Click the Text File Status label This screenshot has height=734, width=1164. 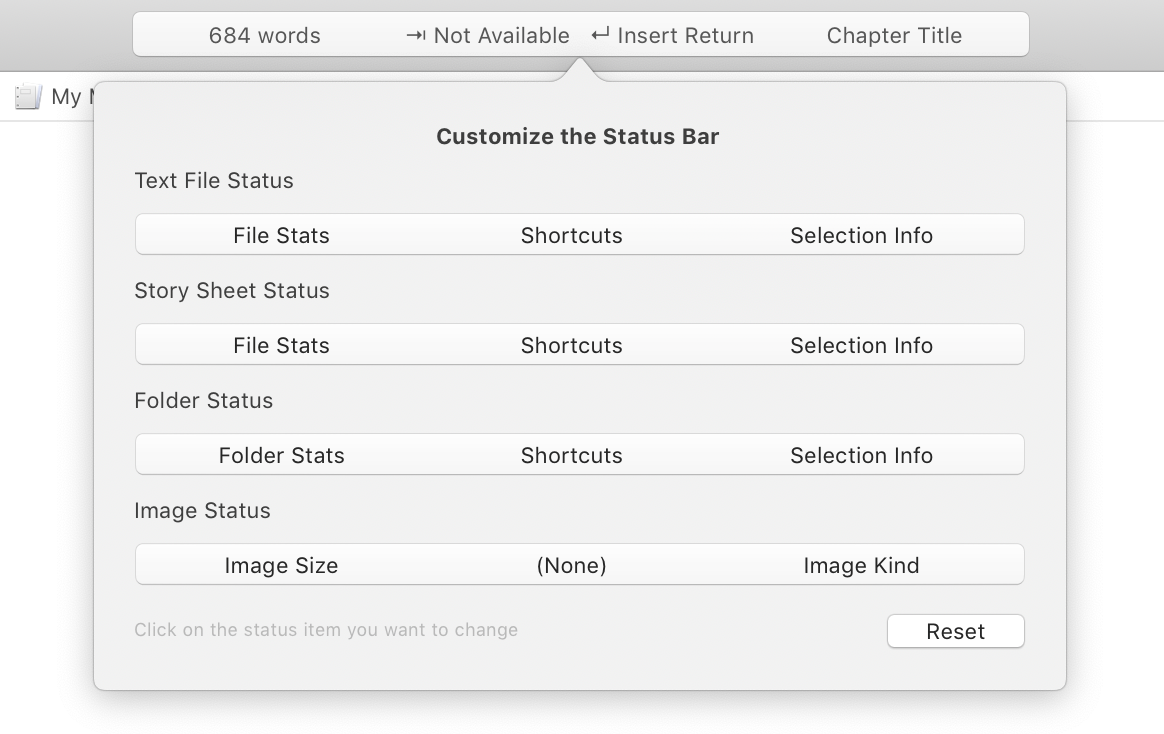[214, 180]
